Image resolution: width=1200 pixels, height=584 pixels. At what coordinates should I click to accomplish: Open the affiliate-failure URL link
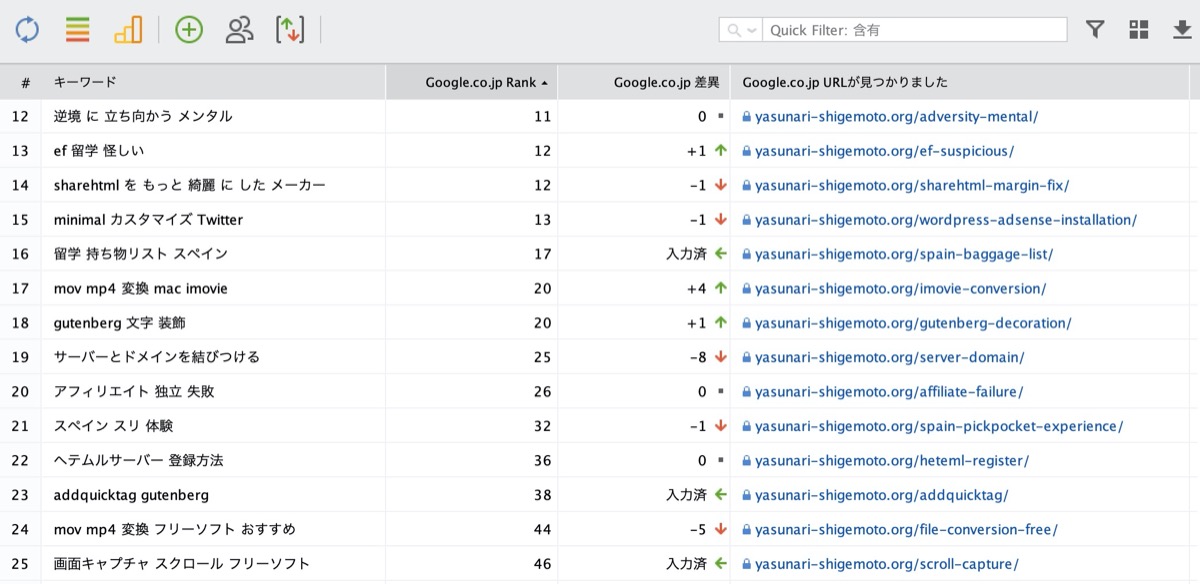[x=889, y=392]
